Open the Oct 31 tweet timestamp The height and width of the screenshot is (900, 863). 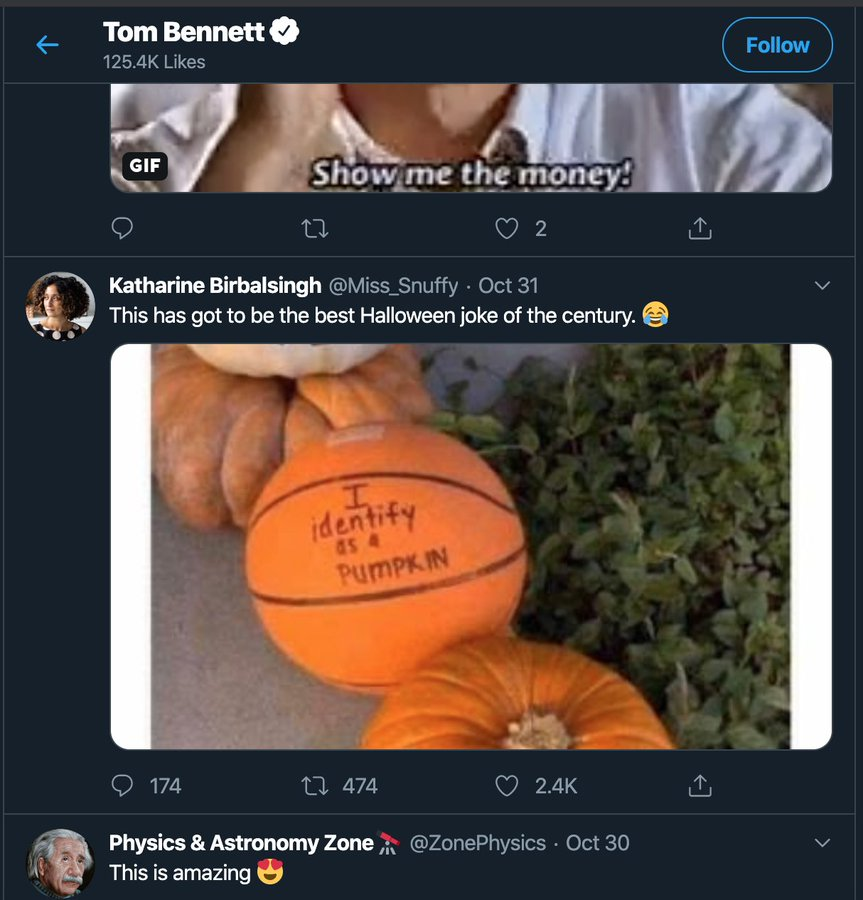(509, 286)
